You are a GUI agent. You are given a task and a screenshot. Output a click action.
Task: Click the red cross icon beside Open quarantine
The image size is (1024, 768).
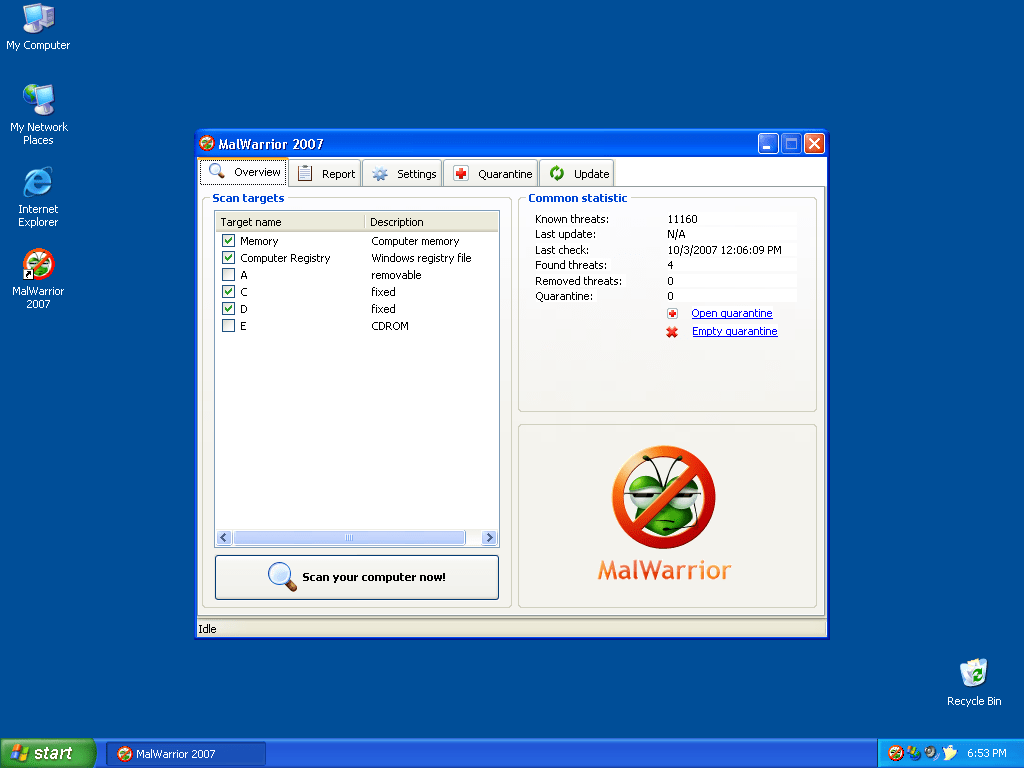(x=672, y=314)
